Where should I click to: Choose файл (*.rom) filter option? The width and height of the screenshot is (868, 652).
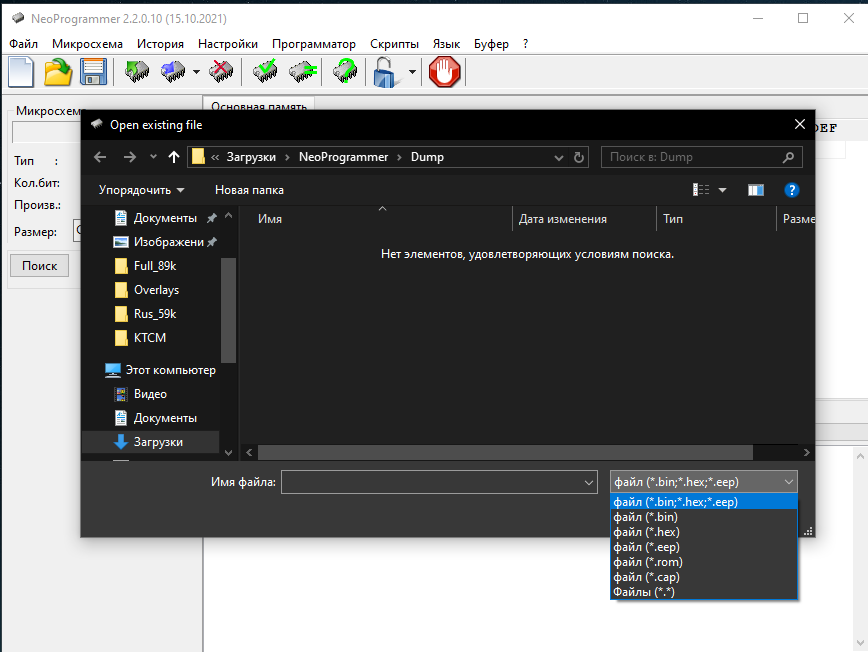703,562
